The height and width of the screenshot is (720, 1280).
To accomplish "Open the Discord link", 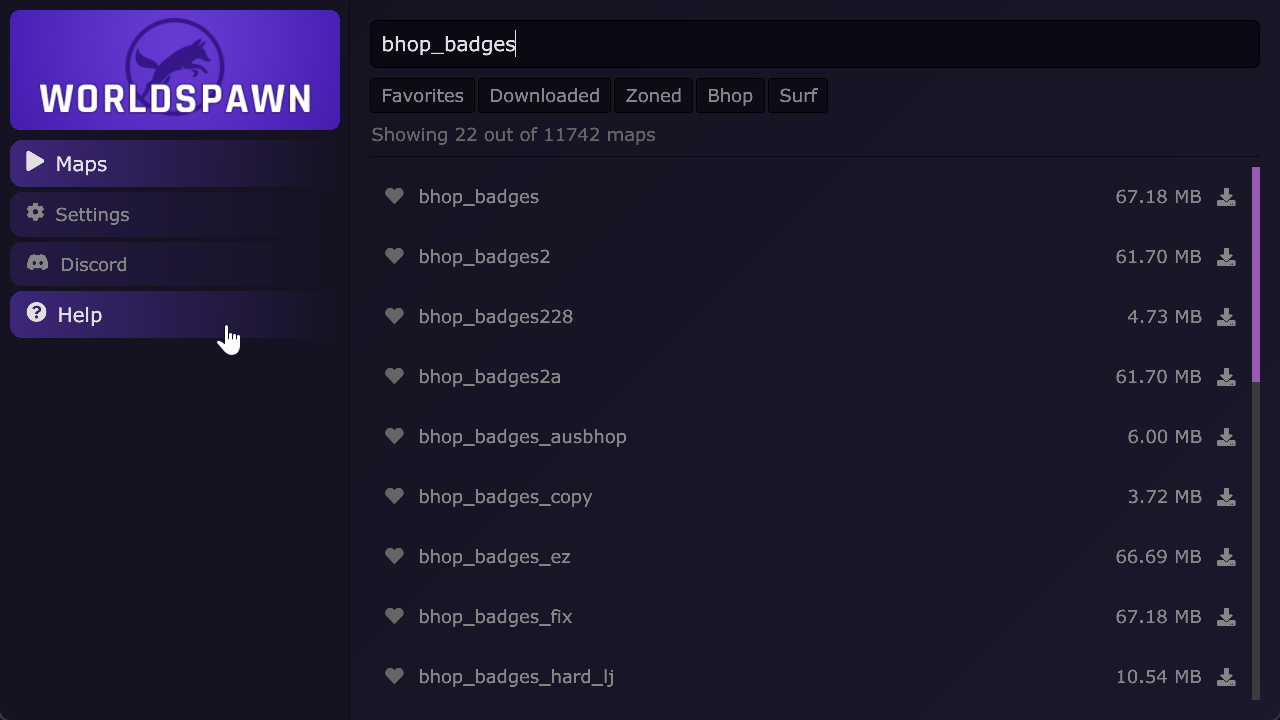I will coord(170,264).
